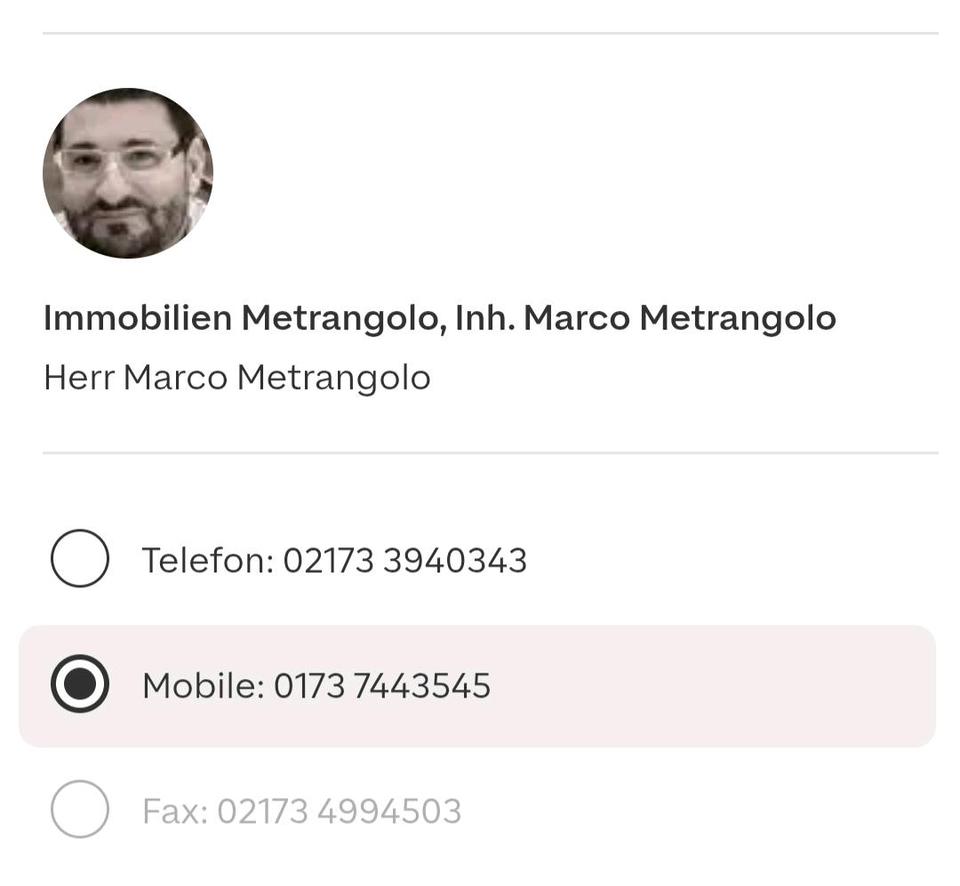This screenshot has width=960, height=886.
Task: Click "Inh. Marco Metrangolo" in the bold heading
Action: (x=645, y=318)
